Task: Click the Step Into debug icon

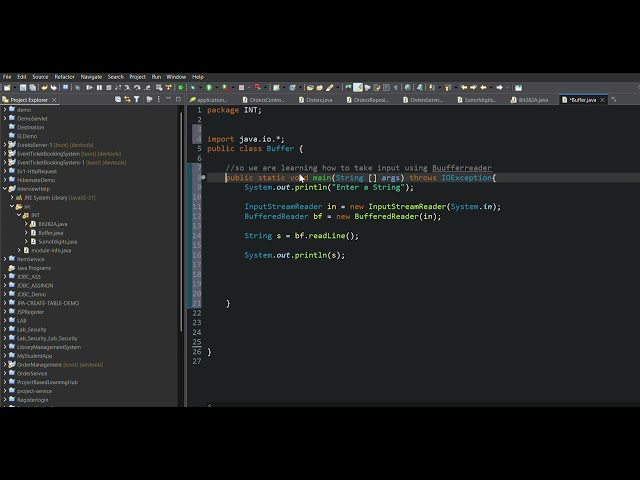Action: click(x=127, y=87)
